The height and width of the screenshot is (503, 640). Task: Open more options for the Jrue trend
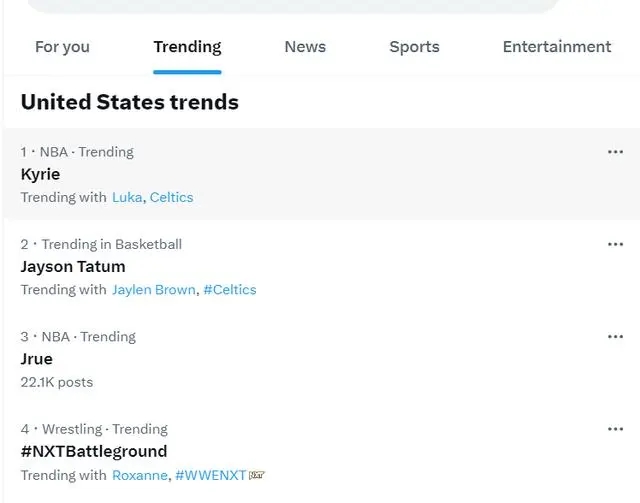tap(615, 336)
